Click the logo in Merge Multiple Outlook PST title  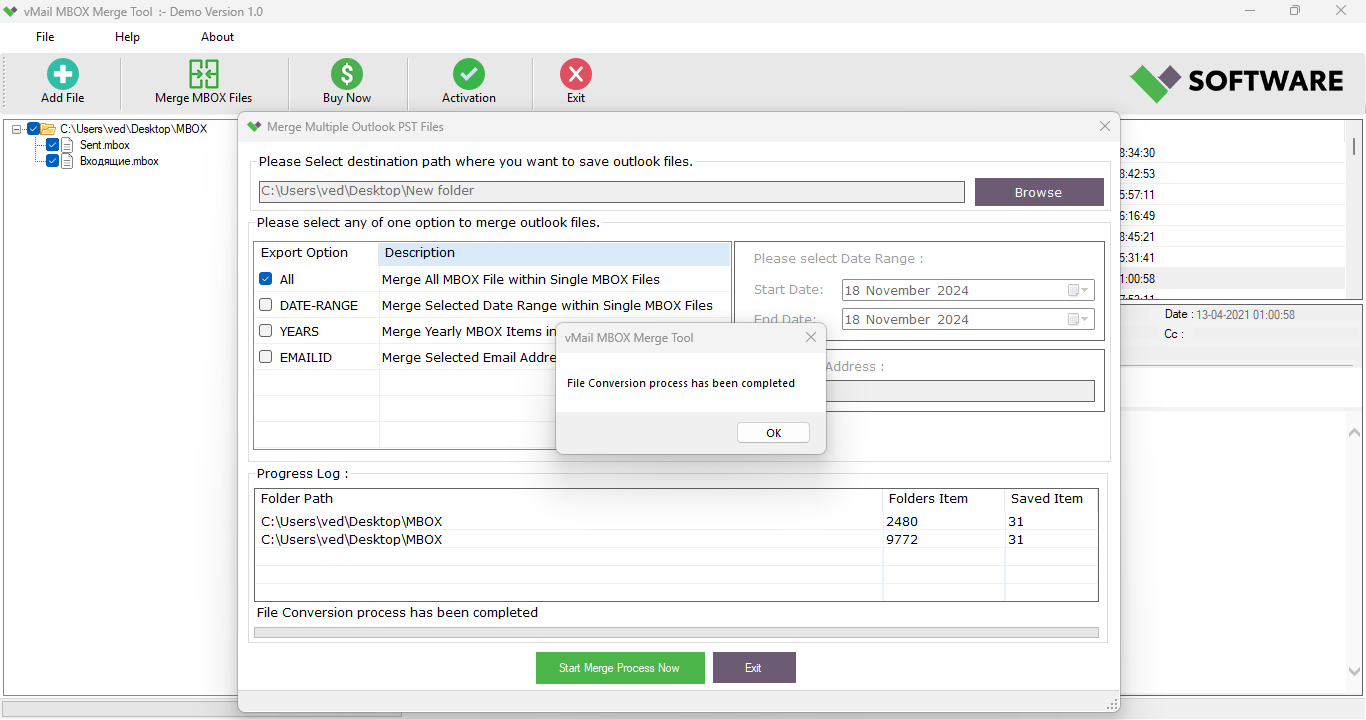click(254, 127)
